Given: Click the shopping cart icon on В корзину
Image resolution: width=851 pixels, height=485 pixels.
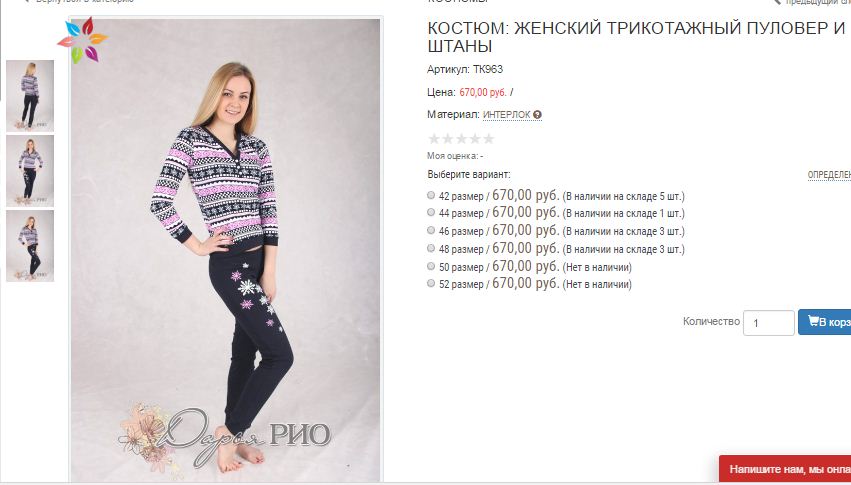Looking at the screenshot, I should click(813, 321).
